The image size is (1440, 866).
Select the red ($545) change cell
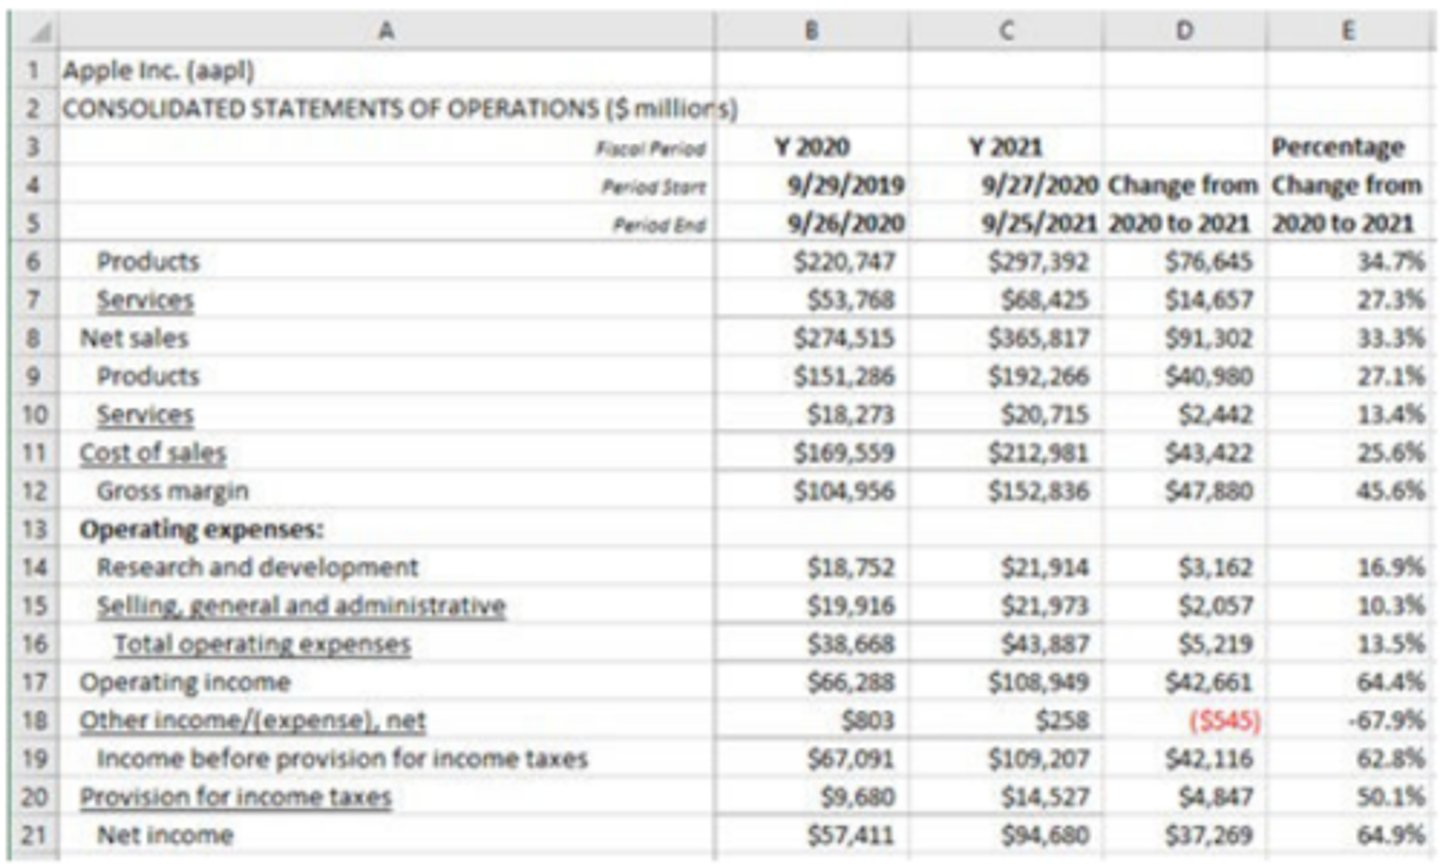click(x=1223, y=721)
